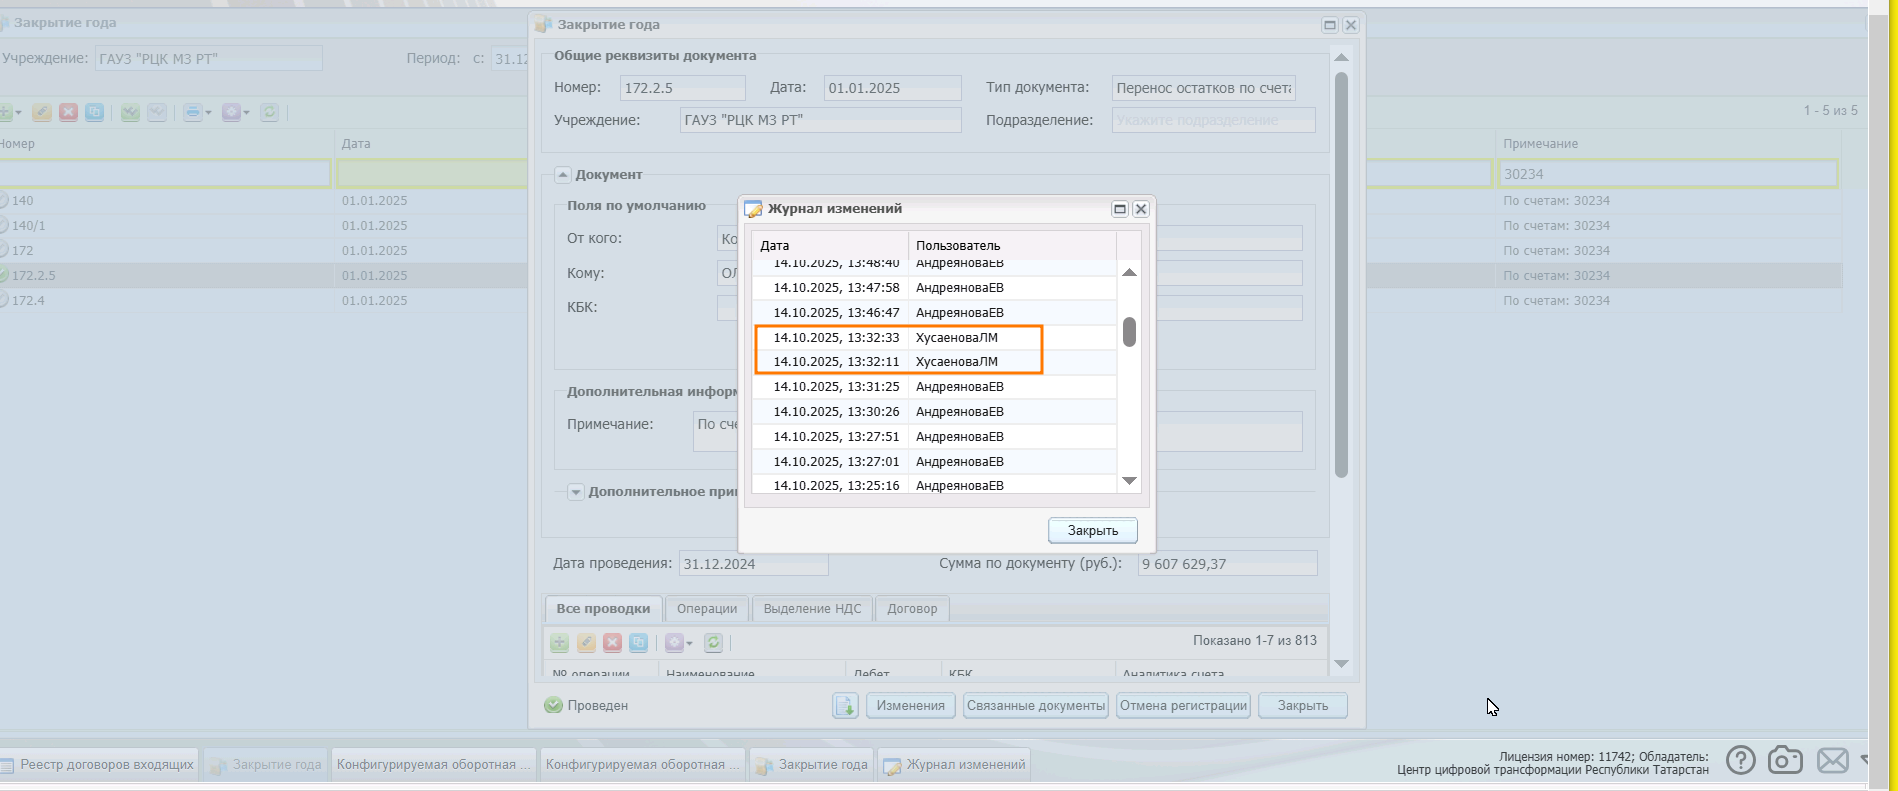The height and width of the screenshot is (791, 1898).
Task: Refresh the postings list in the document window
Action: click(x=713, y=643)
